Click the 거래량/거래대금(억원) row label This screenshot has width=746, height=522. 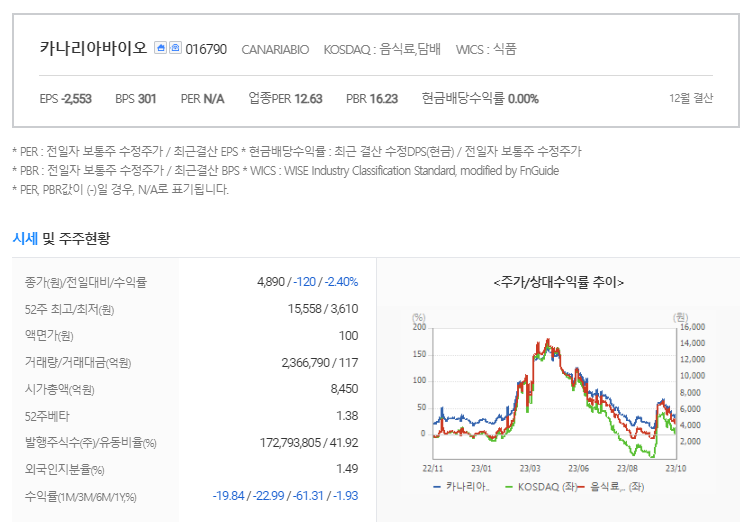(78, 363)
